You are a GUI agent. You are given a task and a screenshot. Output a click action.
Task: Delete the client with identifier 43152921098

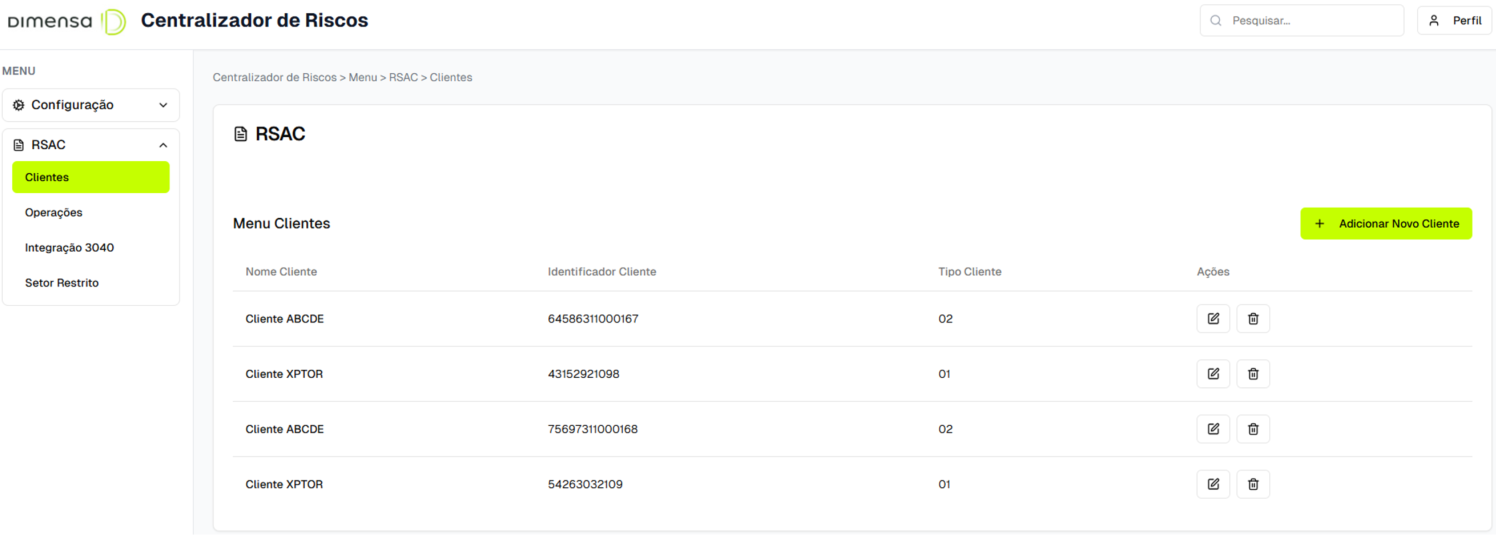click(x=1253, y=374)
